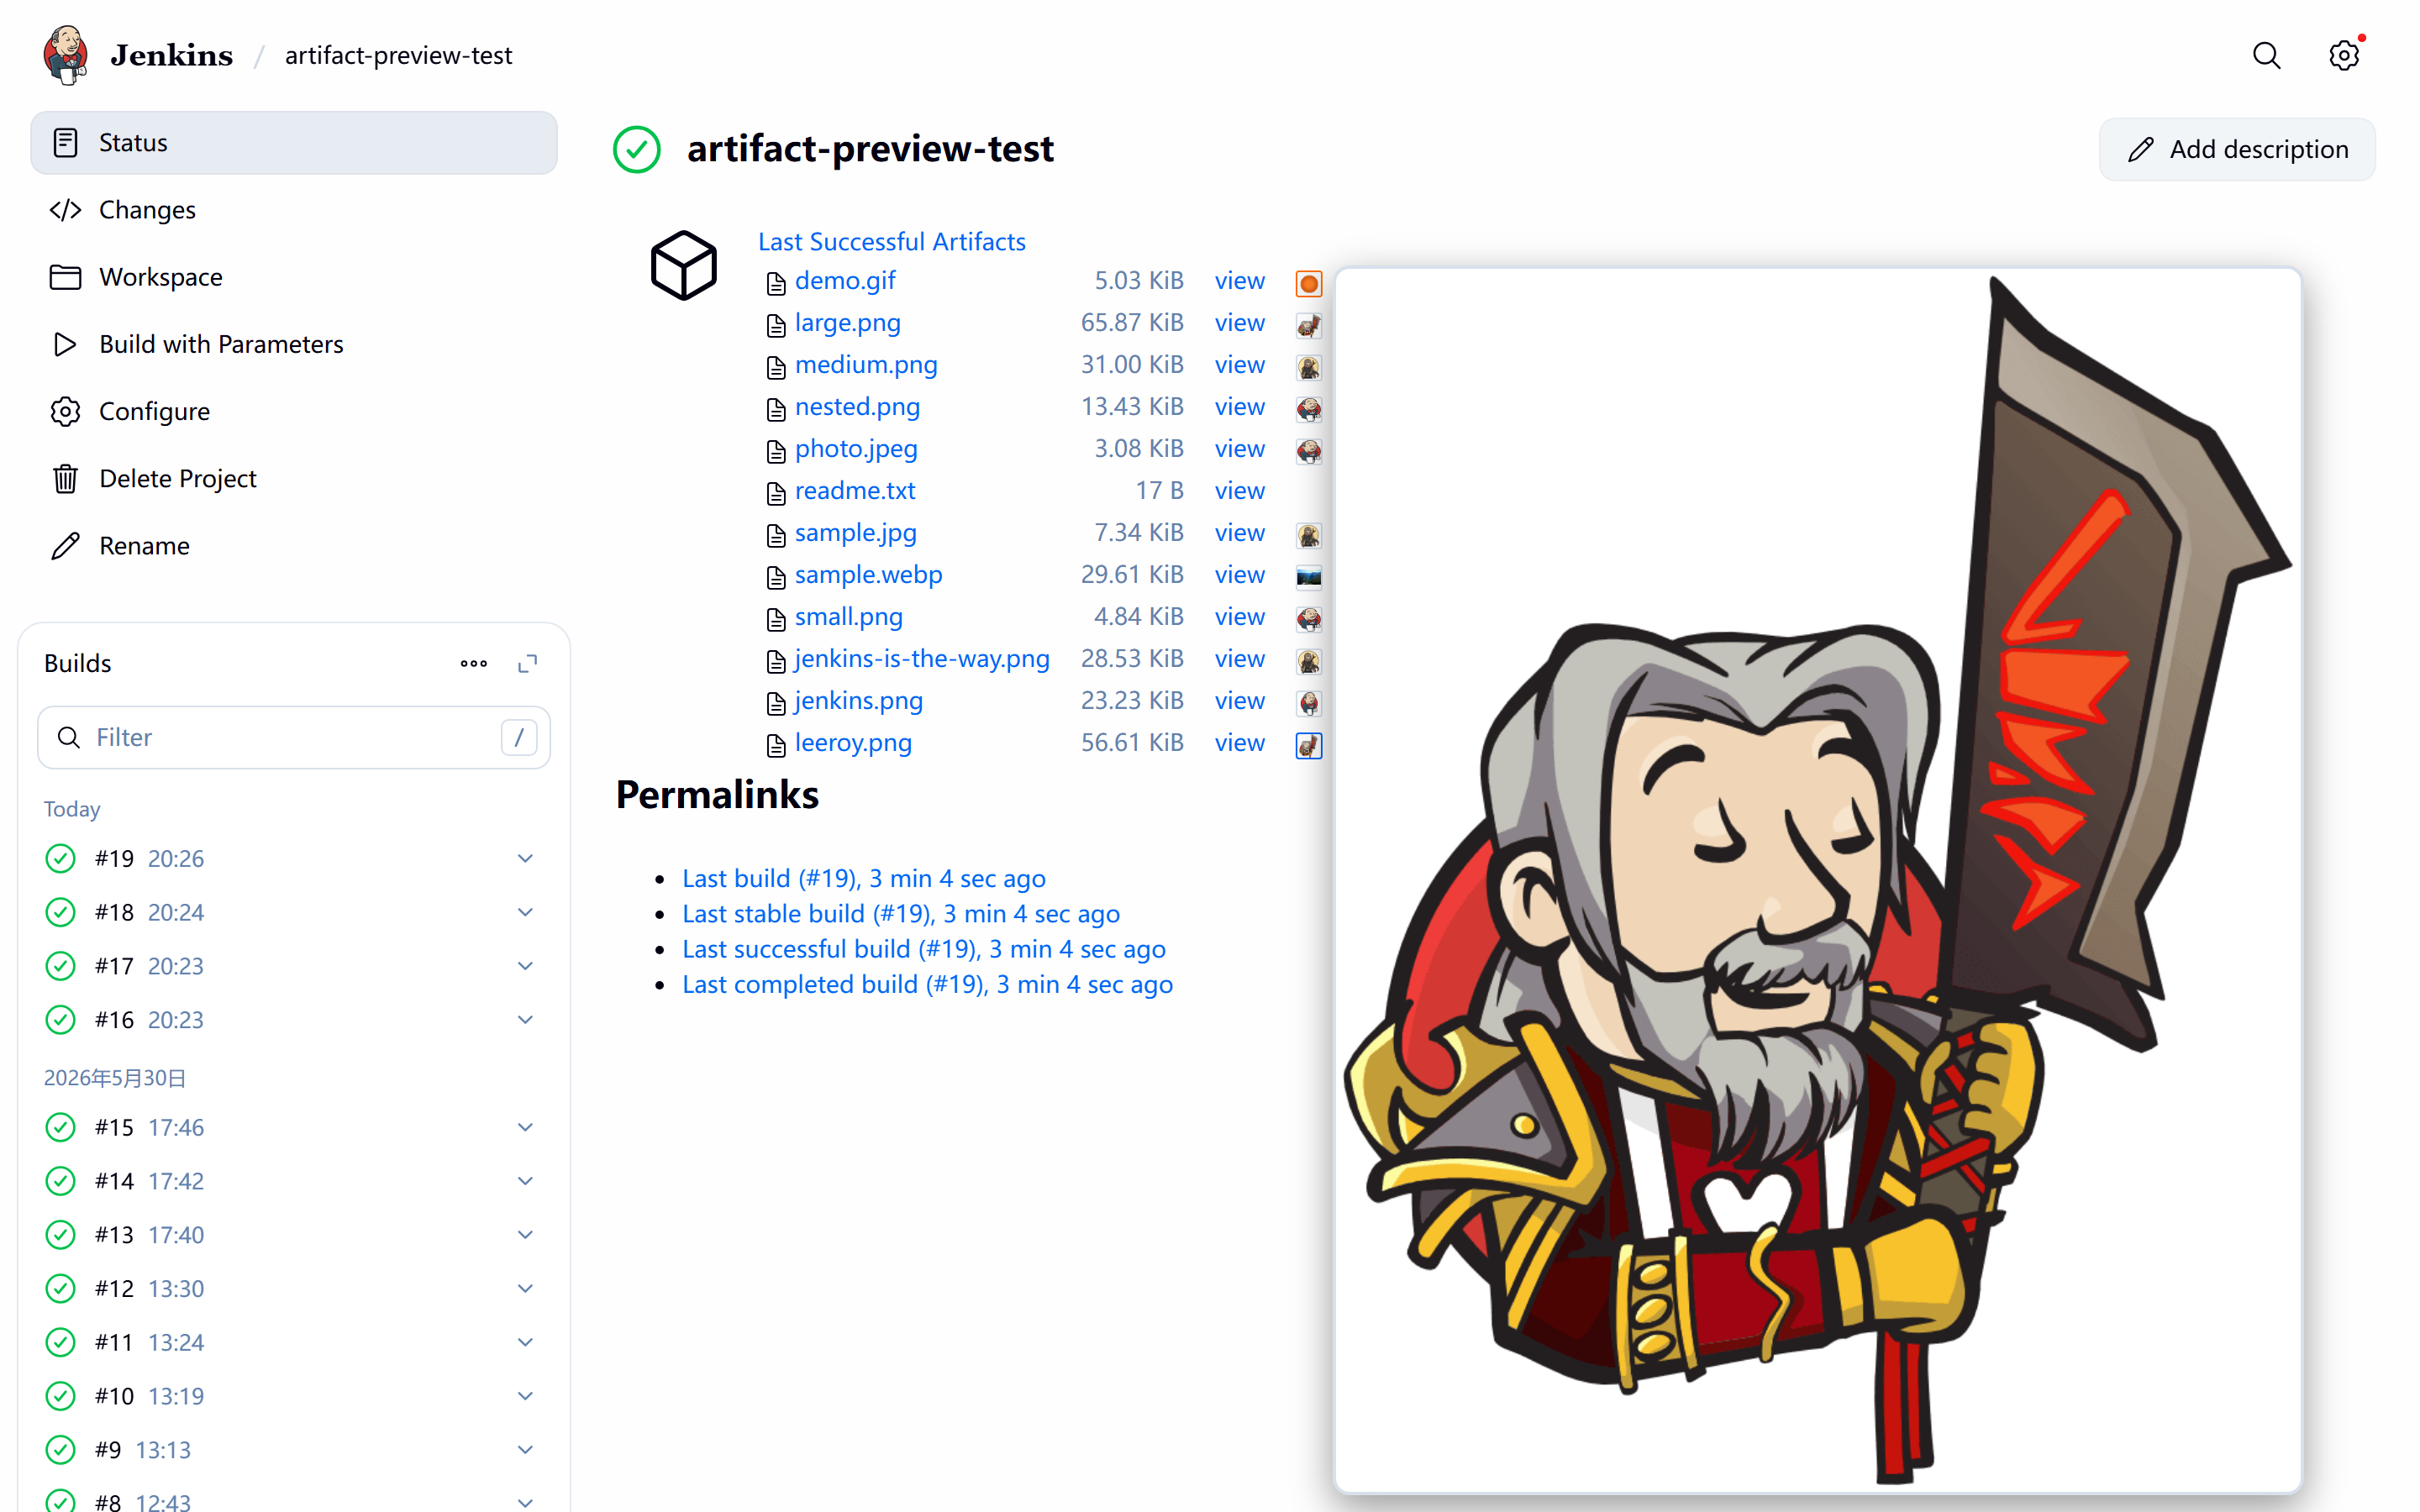The width and height of the screenshot is (2420, 1512).
Task: Open preview thumbnail for large.png
Action: (x=1309, y=325)
